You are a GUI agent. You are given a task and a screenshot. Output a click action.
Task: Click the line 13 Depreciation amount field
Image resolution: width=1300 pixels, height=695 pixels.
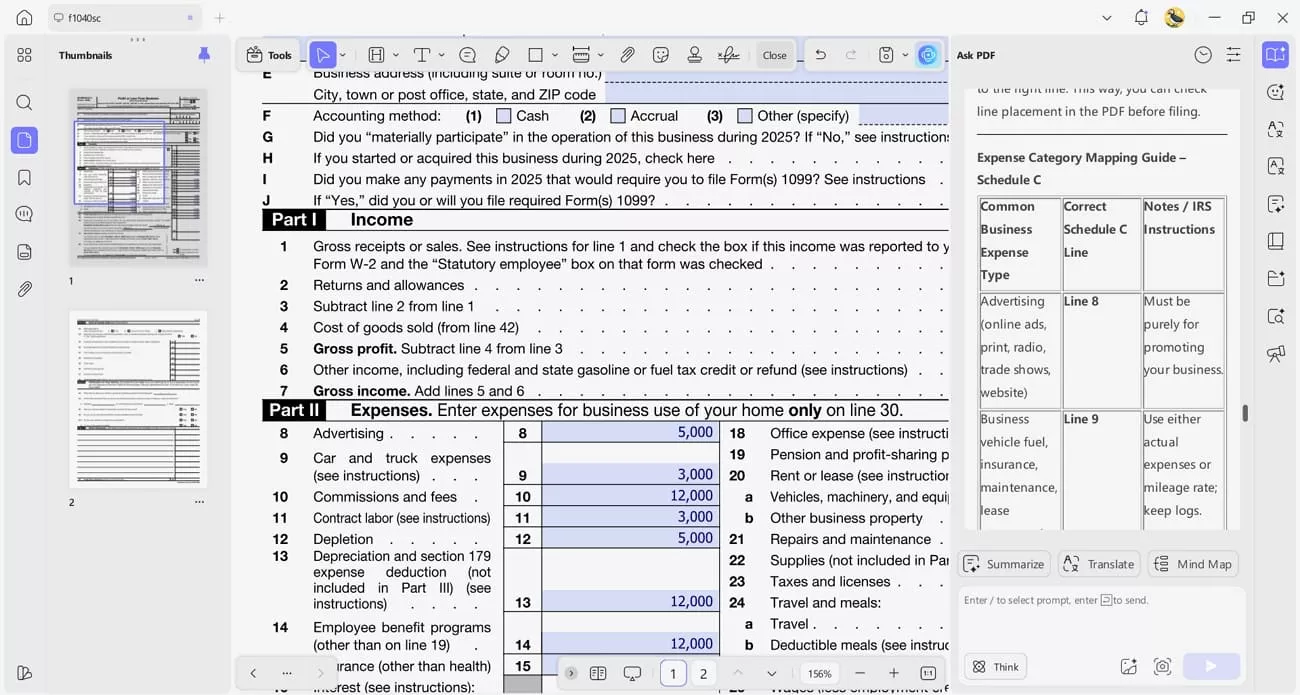630,601
